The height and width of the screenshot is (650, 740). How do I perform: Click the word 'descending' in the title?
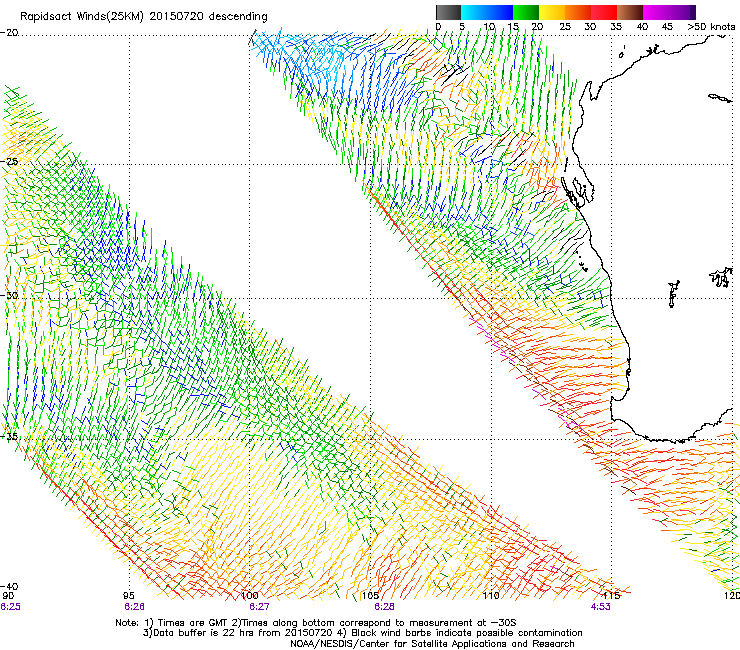(238, 17)
